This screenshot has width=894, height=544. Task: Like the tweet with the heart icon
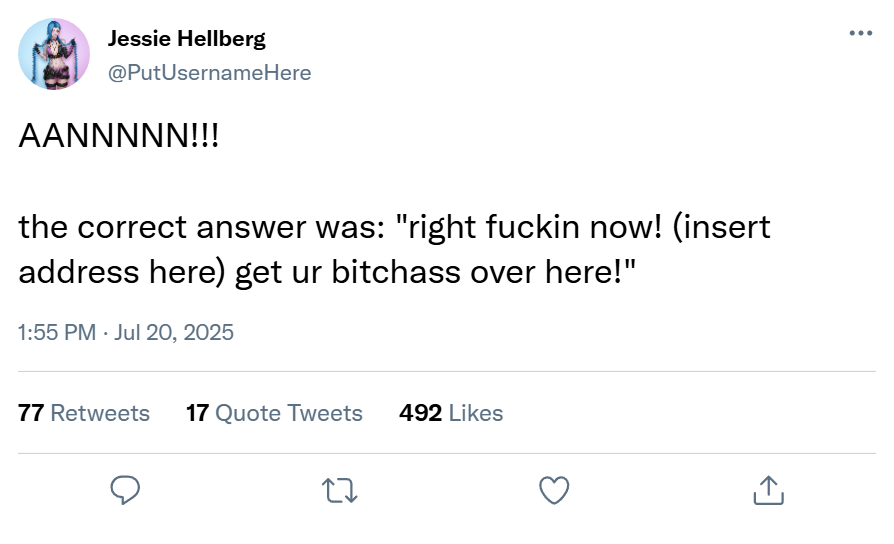click(554, 490)
